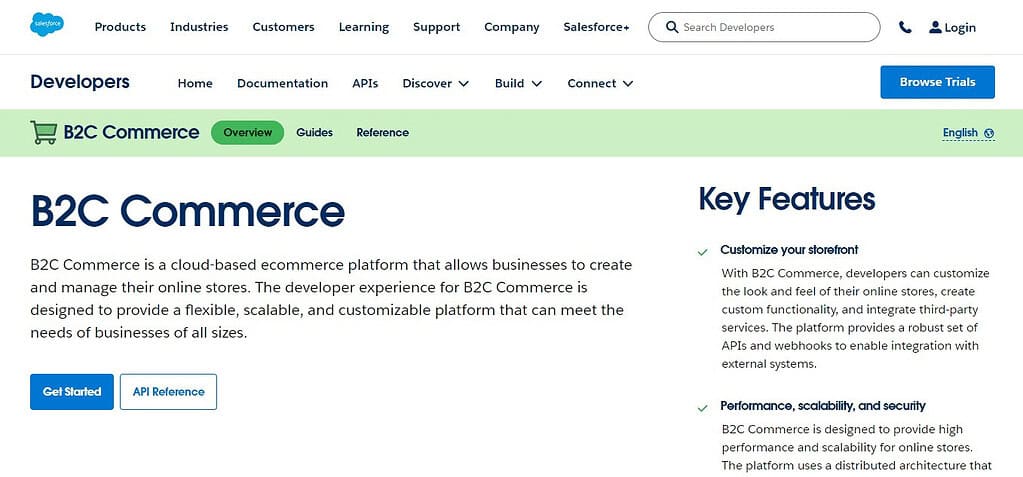Switch to the Guides tab

click(314, 132)
